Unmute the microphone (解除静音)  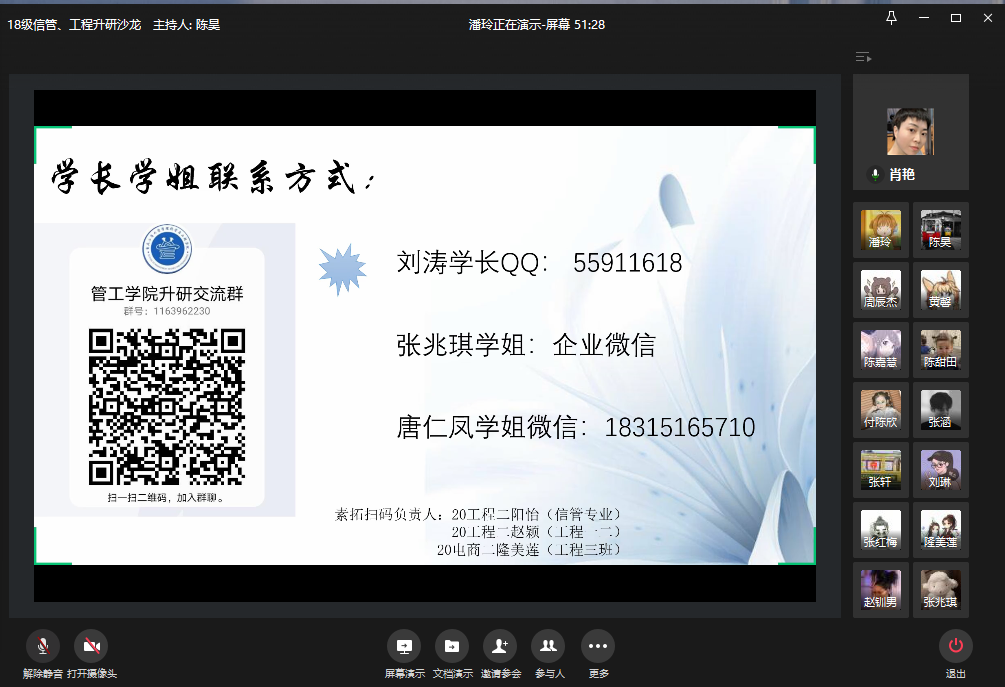pos(43,646)
